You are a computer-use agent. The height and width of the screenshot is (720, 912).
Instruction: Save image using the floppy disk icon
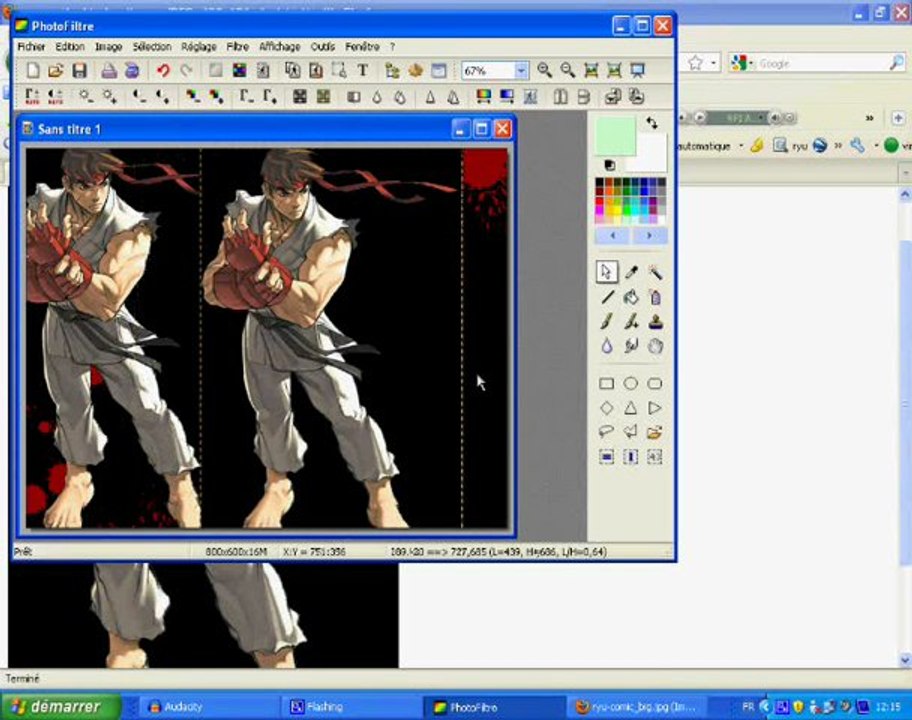pos(79,70)
